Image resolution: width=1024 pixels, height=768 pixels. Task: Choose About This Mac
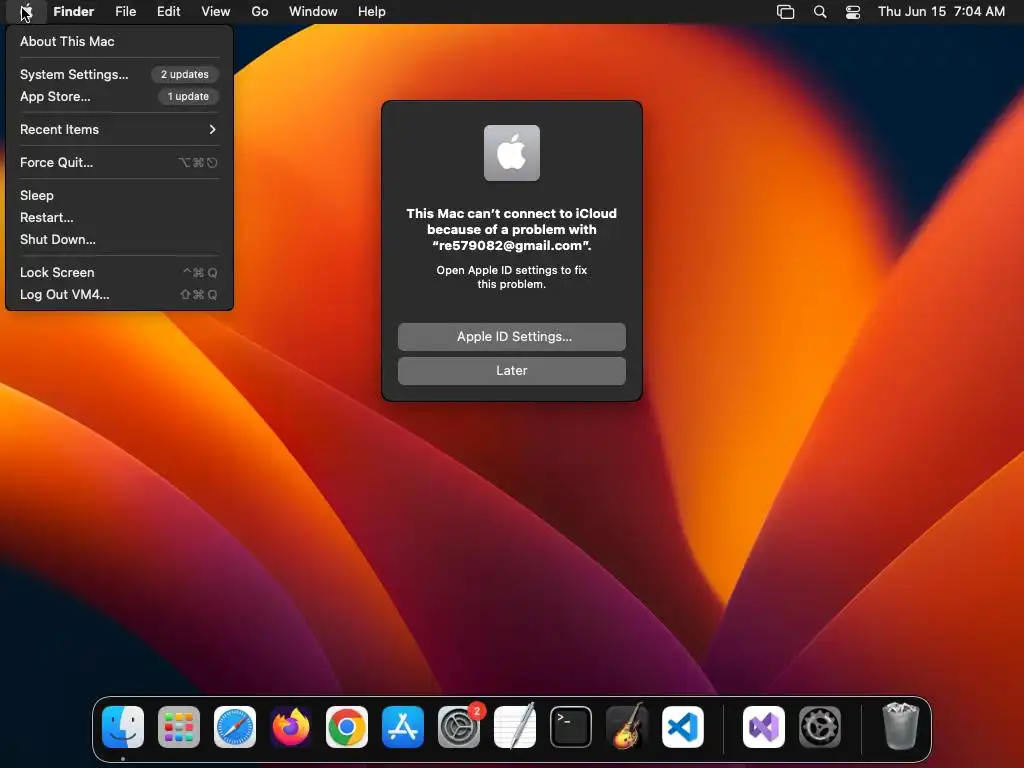[x=120, y=41]
